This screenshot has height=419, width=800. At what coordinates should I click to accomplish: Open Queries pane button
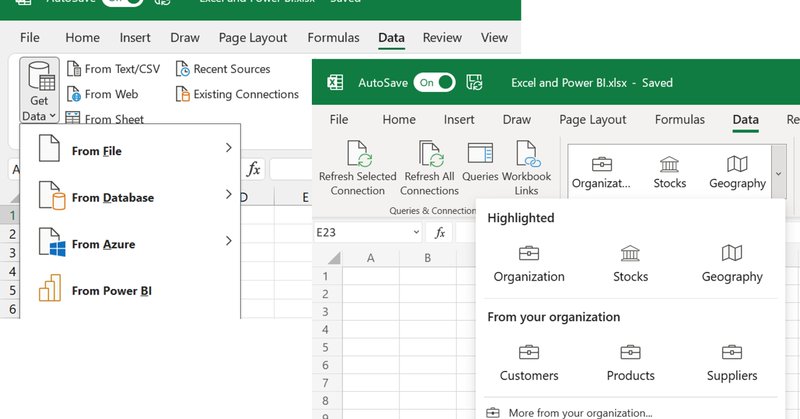click(480, 162)
